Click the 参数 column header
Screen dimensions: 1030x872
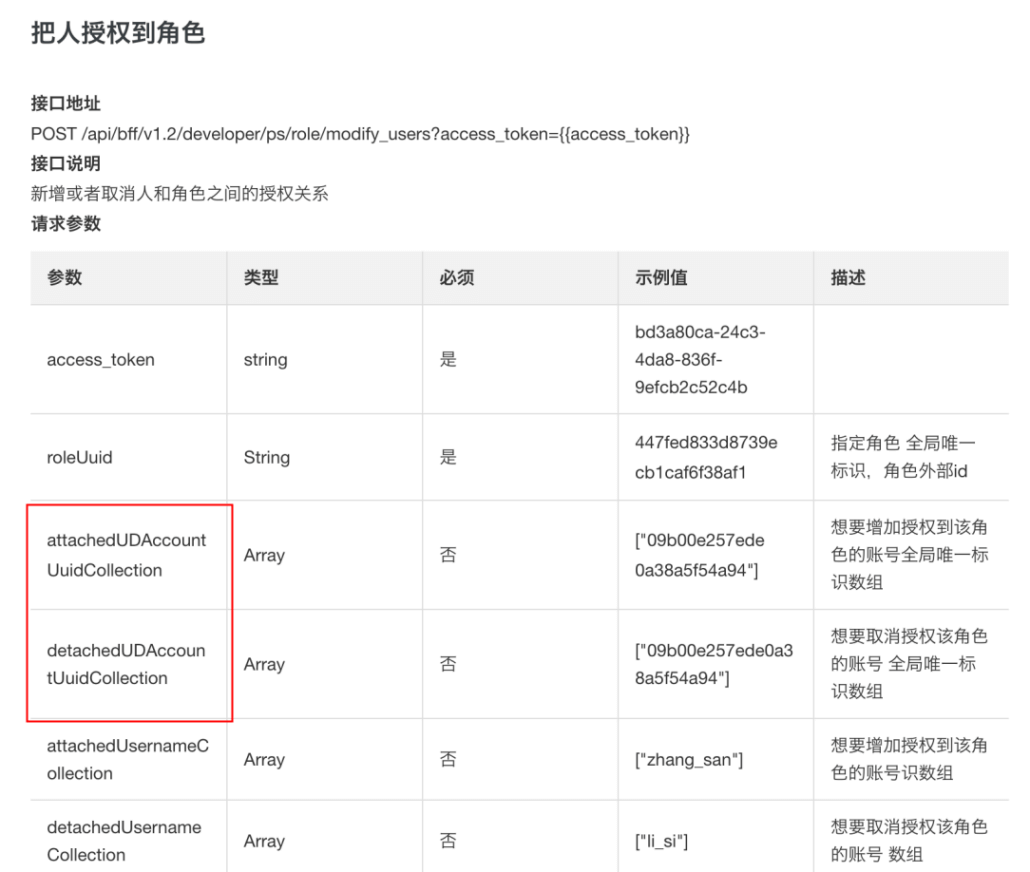click(65, 278)
